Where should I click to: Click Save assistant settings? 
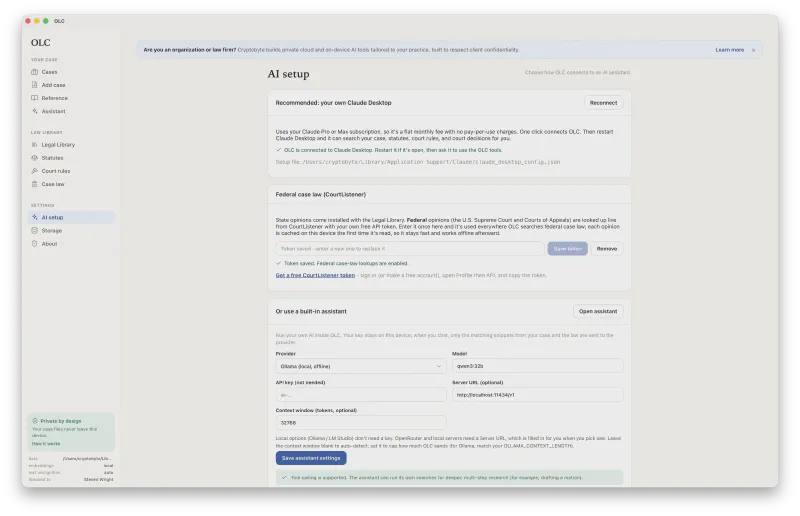(x=311, y=458)
